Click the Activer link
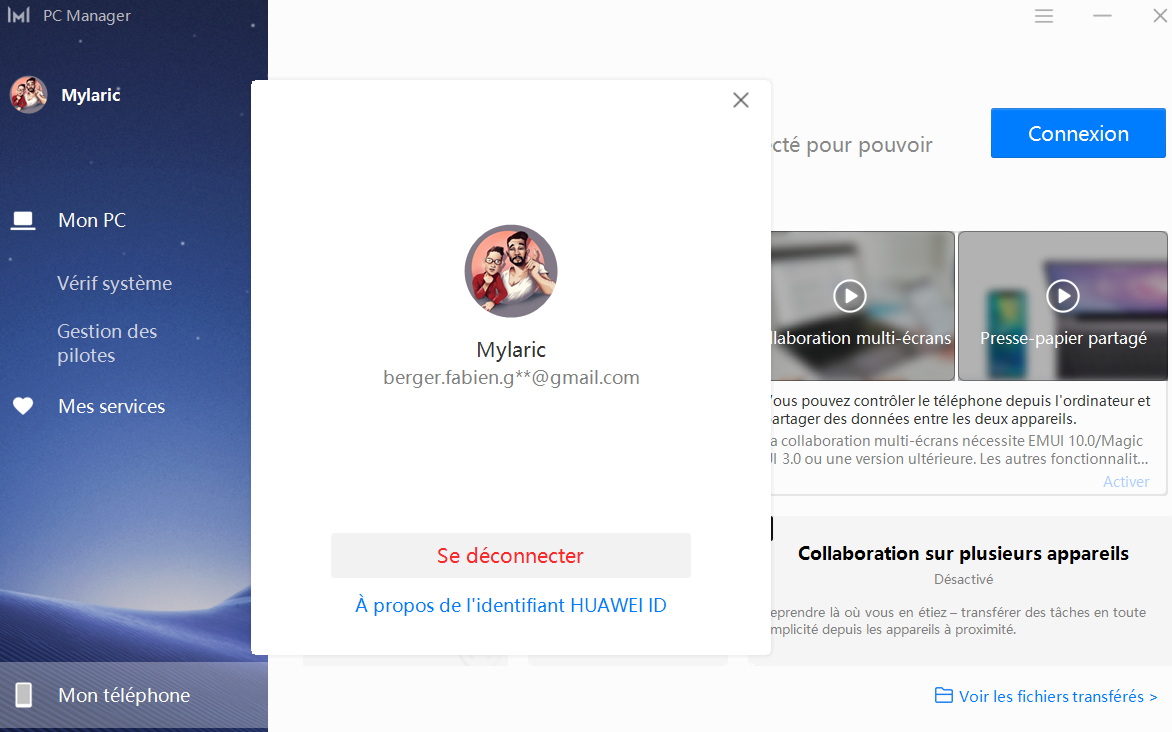The height and width of the screenshot is (732, 1172). click(x=1125, y=481)
